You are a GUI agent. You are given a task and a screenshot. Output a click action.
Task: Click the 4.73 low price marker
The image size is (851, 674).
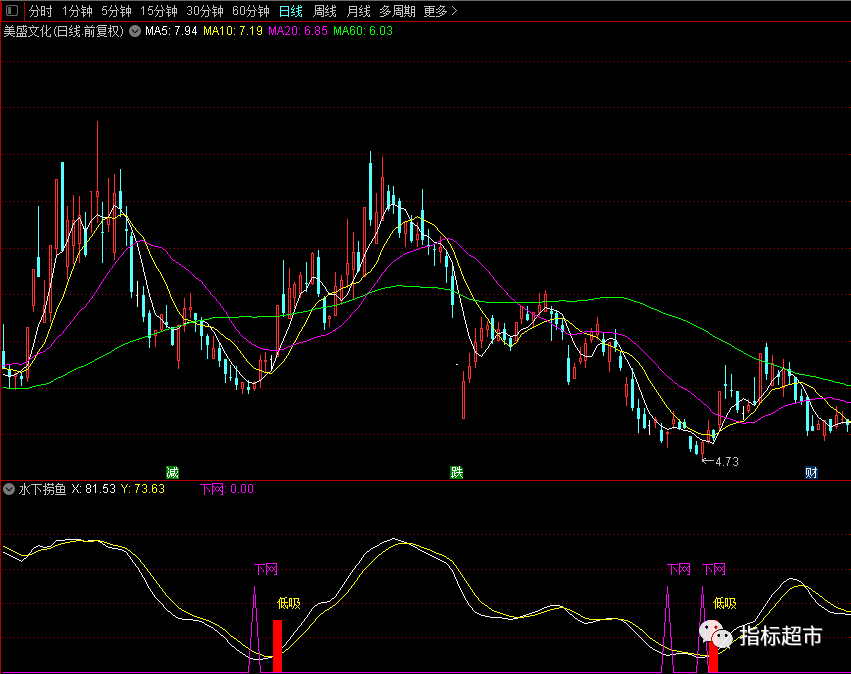[720, 461]
